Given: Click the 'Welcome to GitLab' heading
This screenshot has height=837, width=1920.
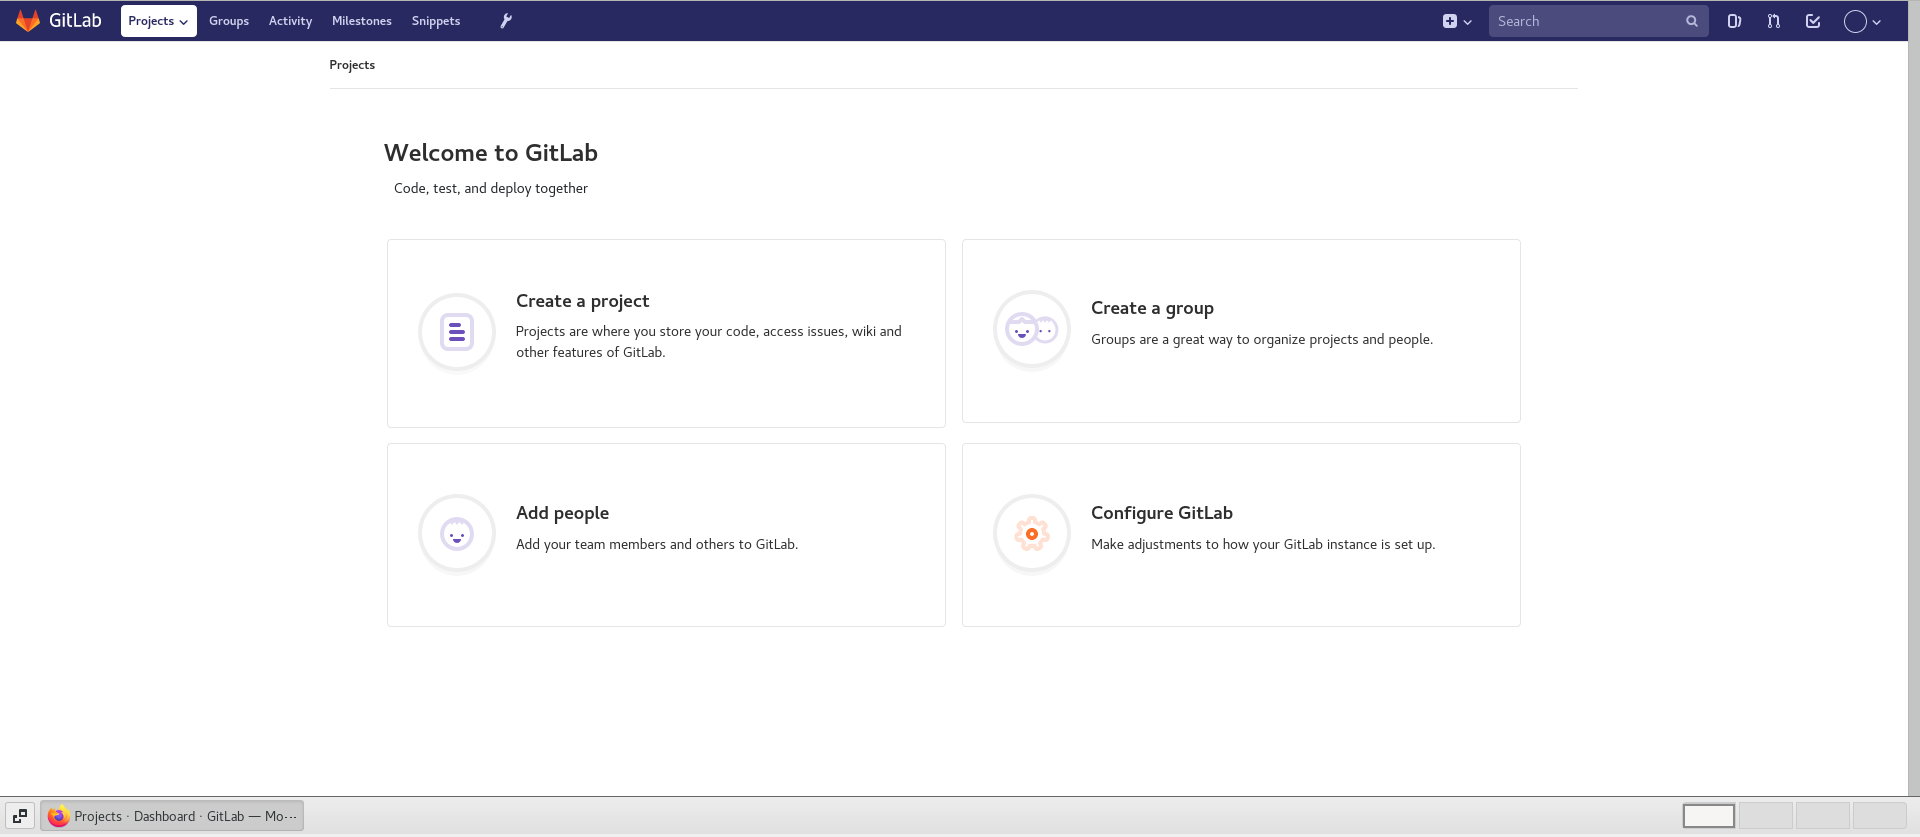Looking at the screenshot, I should [x=491, y=153].
